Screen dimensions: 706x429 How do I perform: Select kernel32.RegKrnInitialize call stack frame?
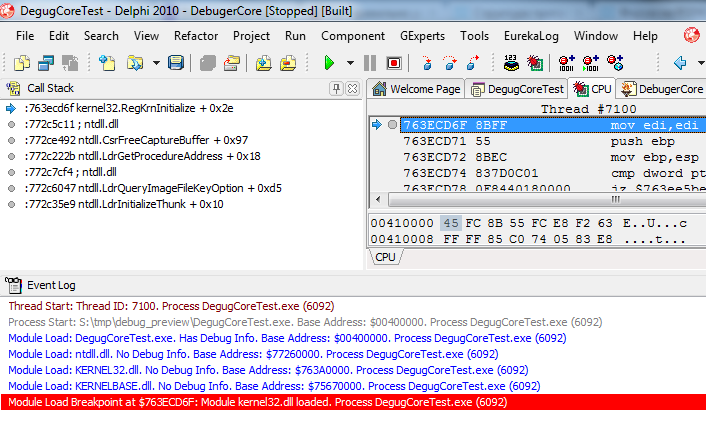point(130,108)
